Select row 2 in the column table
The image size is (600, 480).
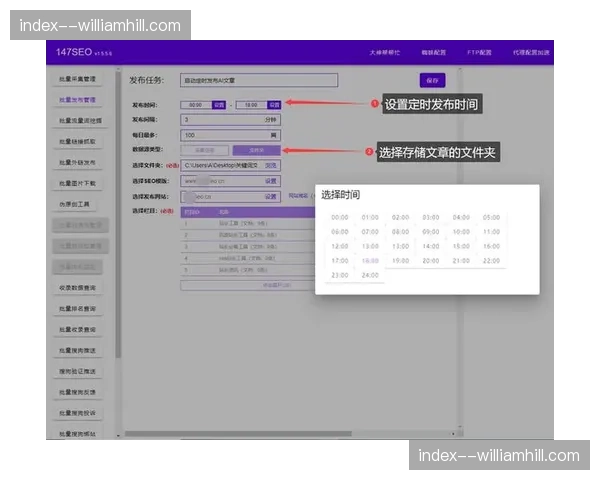point(248,235)
